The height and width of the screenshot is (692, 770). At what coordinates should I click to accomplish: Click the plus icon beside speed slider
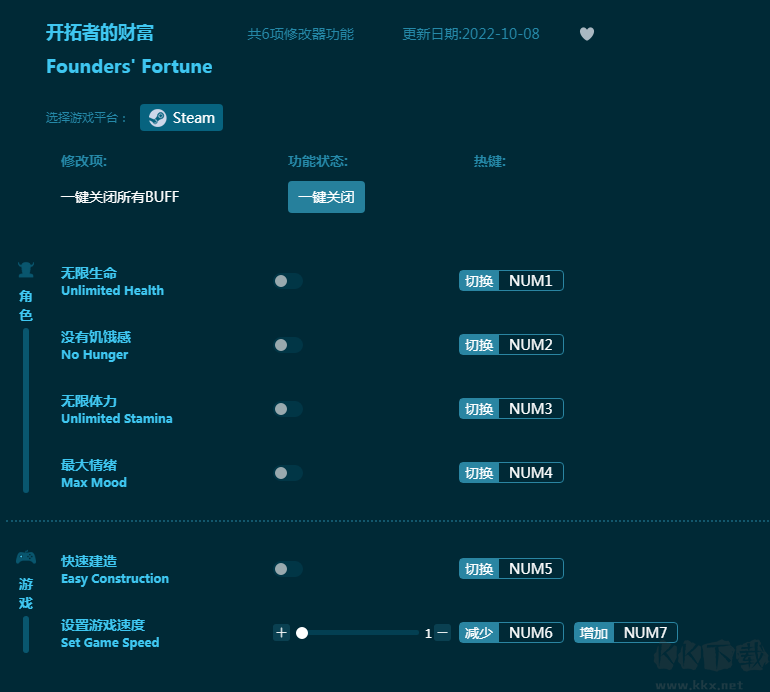(281, 632)
